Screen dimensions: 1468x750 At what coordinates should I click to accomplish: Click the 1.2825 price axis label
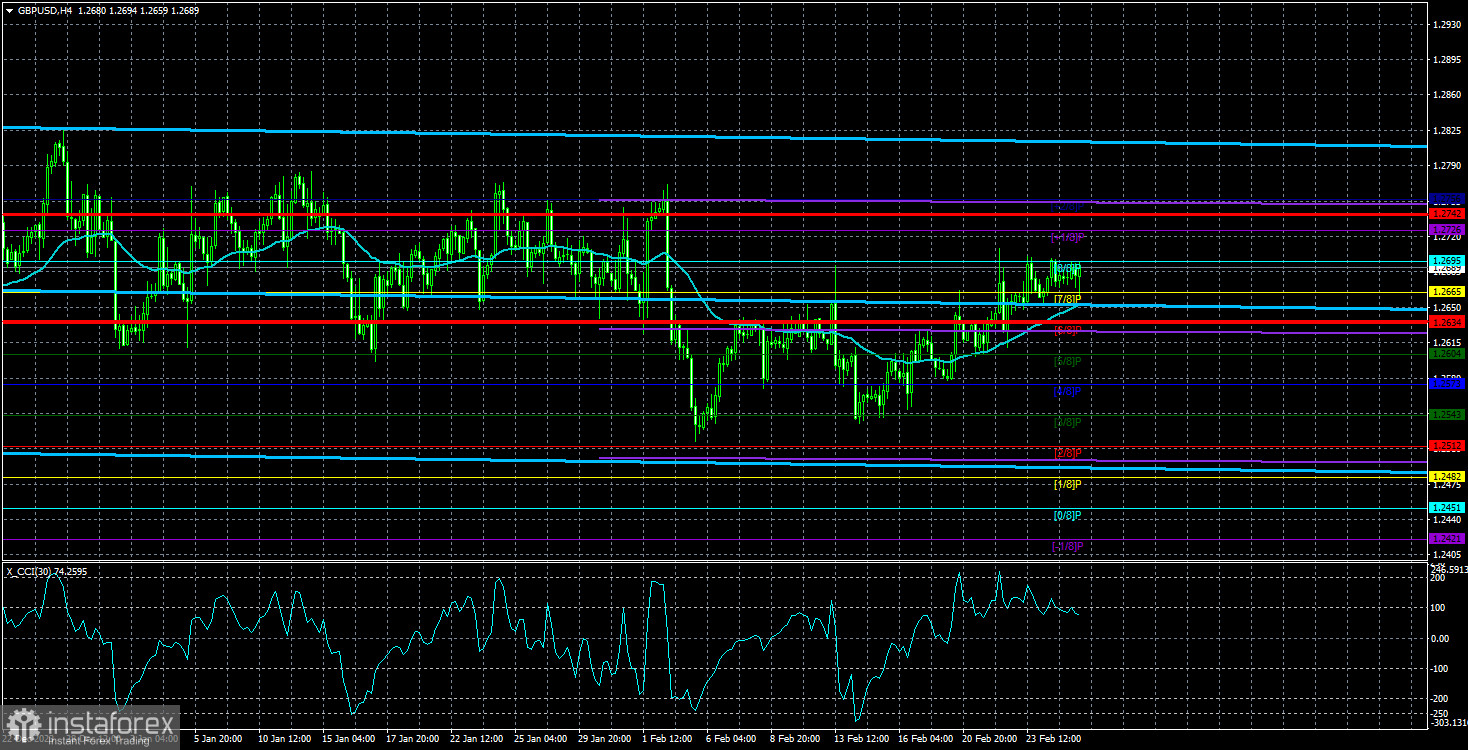pyautogui.click(x=1446, y=130)
